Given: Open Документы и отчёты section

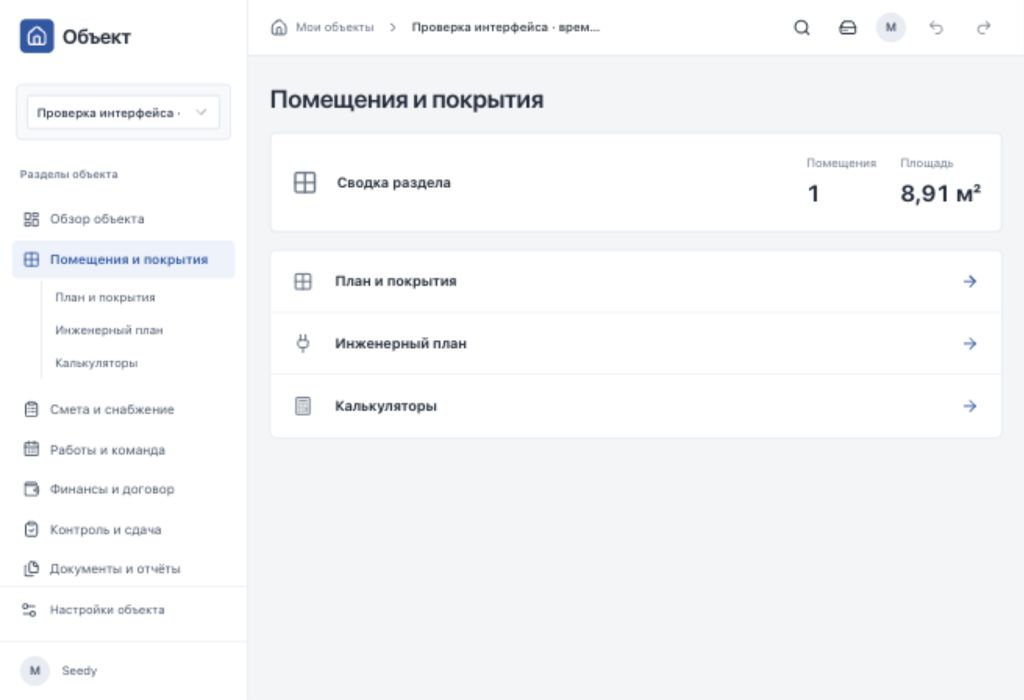Looking at the screenshot, I should (x=123, y=569).
